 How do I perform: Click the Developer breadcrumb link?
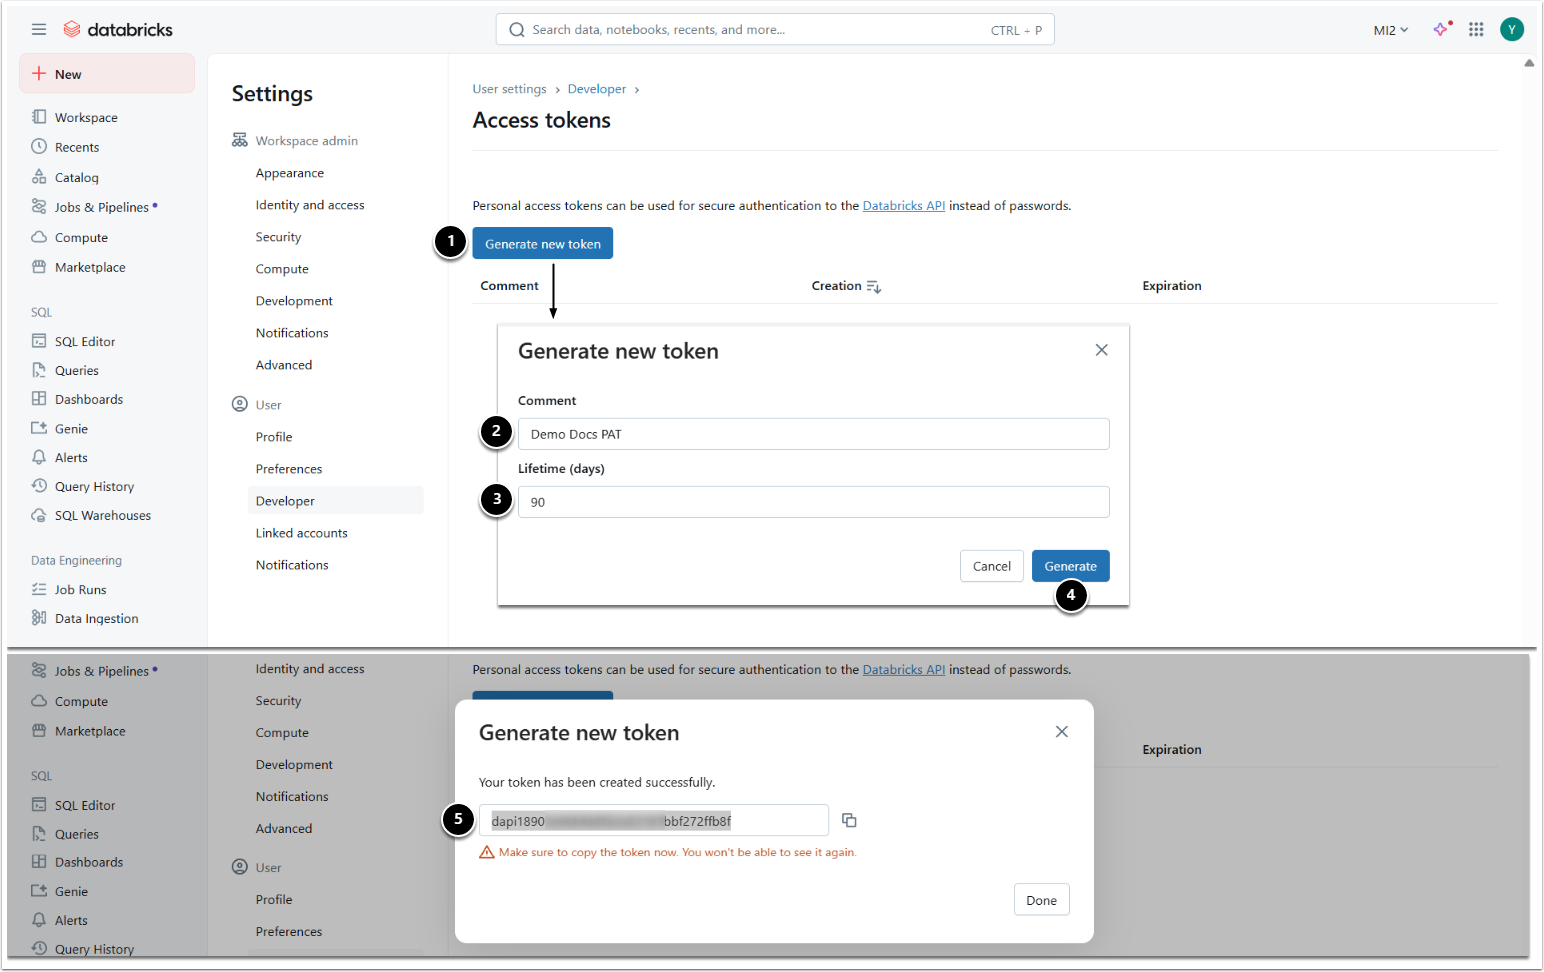tap(597, 89)
